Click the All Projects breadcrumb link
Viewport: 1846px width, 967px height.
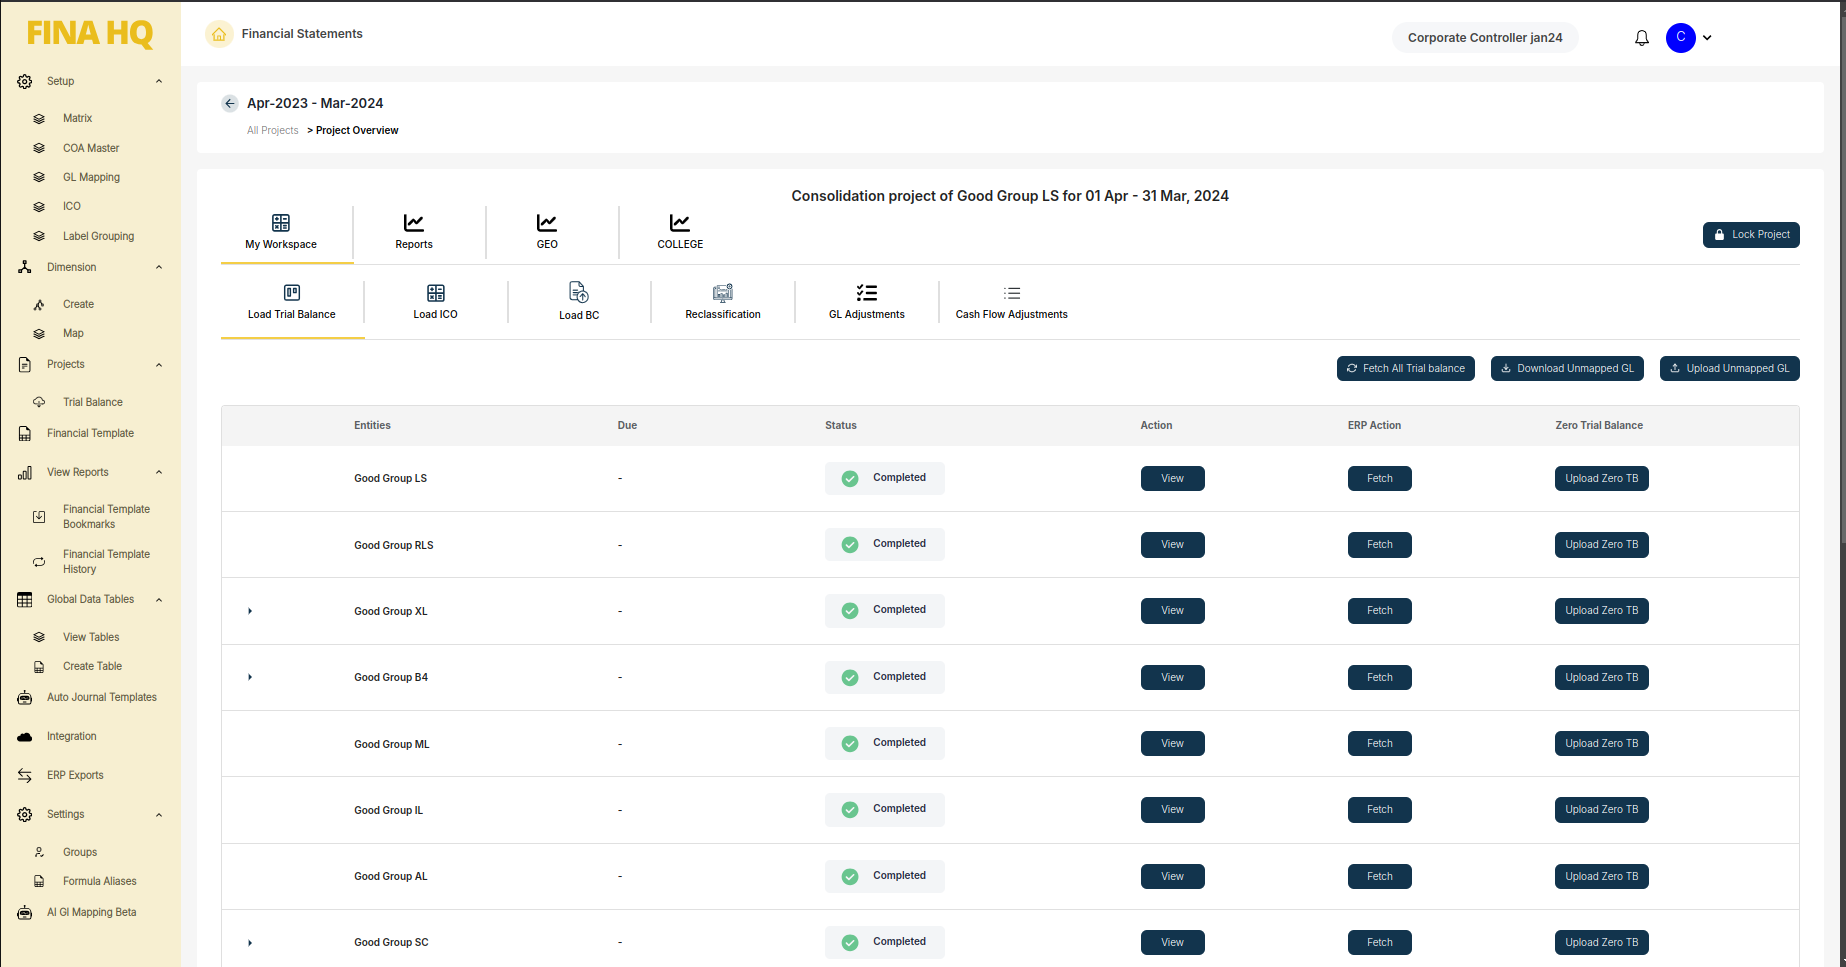(272, 130)
